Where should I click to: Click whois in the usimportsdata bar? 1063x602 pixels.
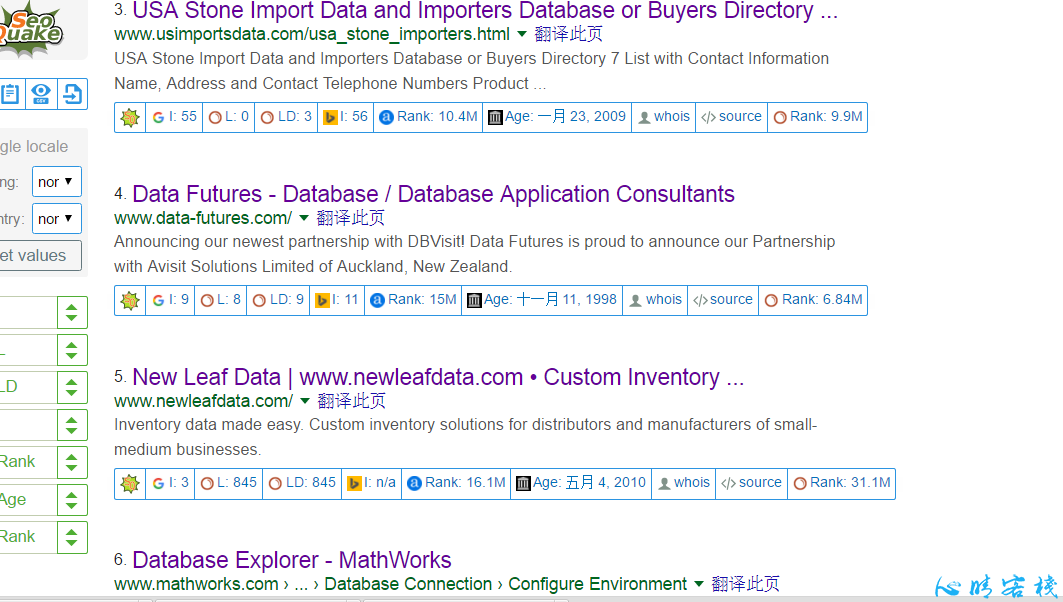click(664, 117)
